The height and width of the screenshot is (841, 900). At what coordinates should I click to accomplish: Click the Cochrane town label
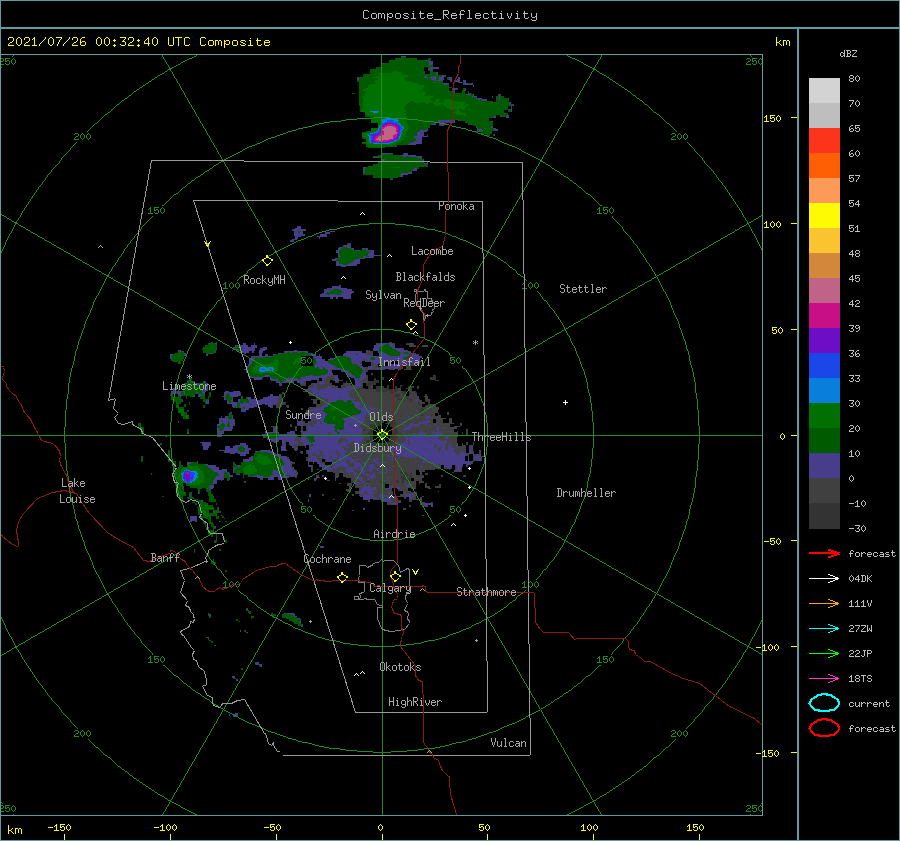coord(327,559)
